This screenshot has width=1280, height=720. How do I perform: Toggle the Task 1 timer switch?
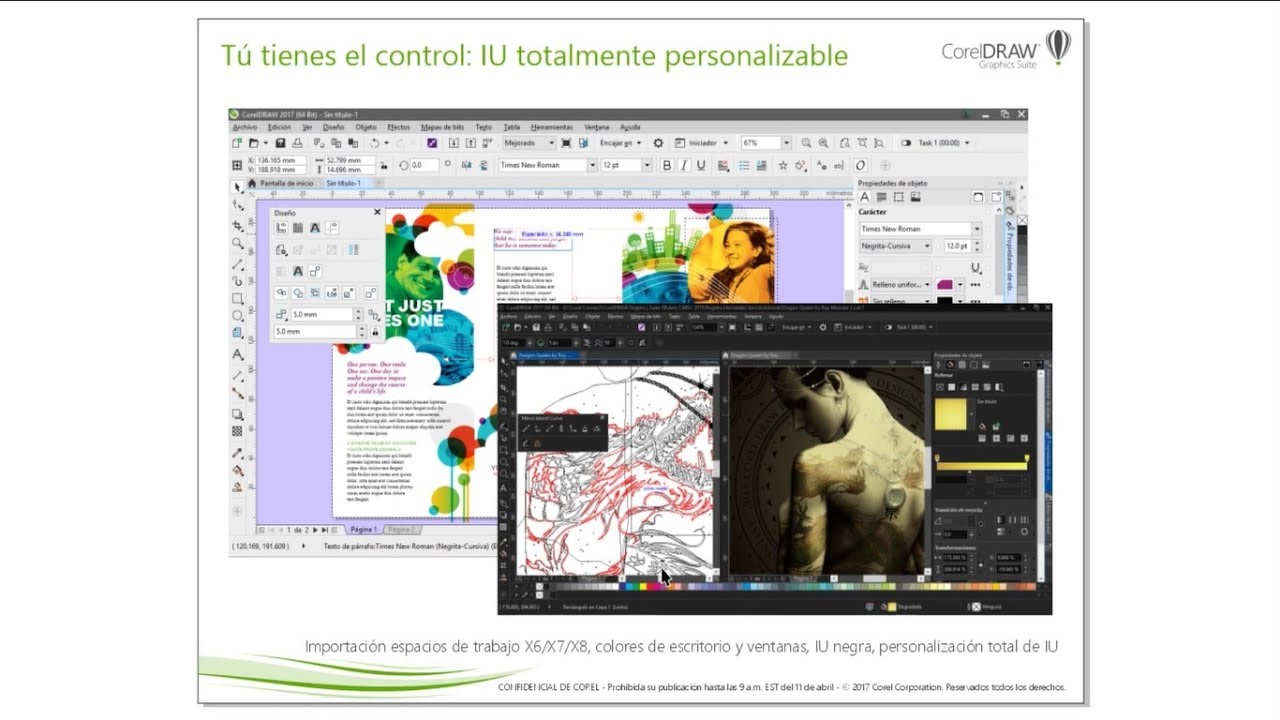(906, 143)
